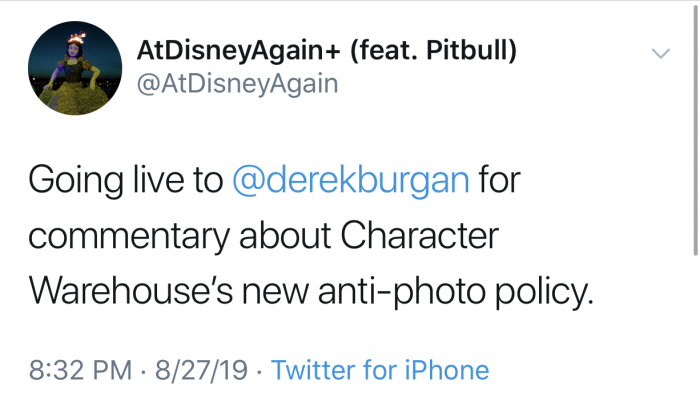The height and width of the screenshot is (404, 700).
Task: Click the "(feat. Pitbull)" part of name
Action: pos(433,50)
